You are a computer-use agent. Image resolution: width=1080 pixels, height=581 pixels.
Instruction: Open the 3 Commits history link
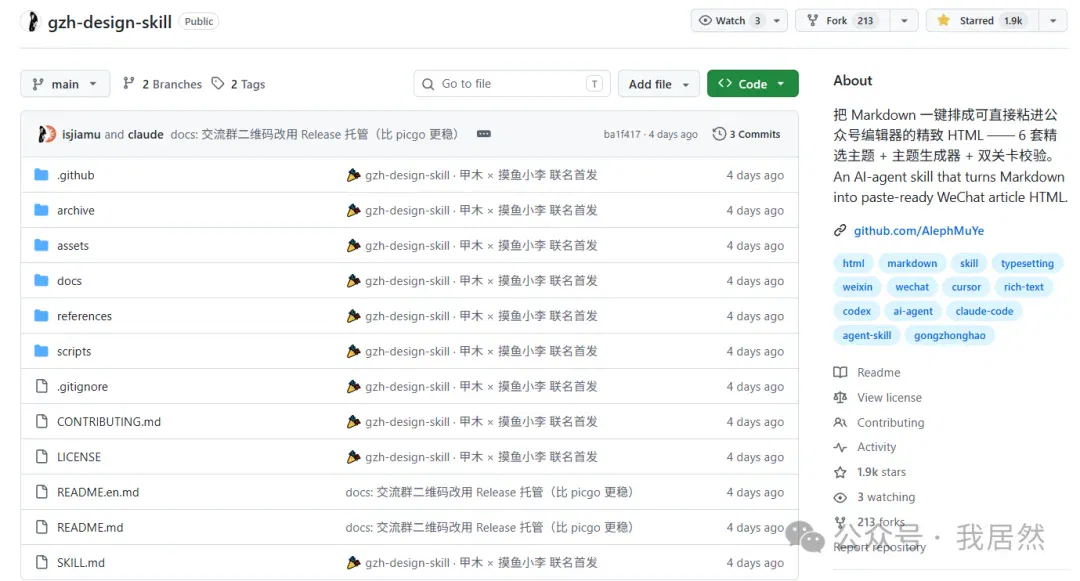[x=747, y=134]
